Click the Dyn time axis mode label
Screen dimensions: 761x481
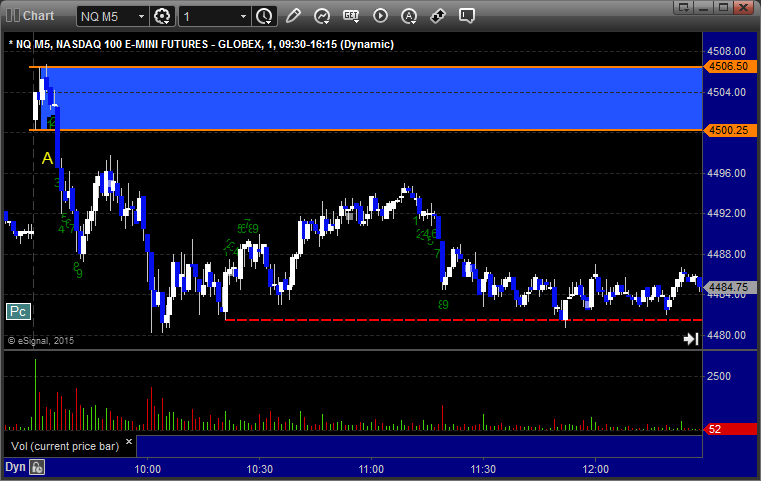(x=15, y=467)
